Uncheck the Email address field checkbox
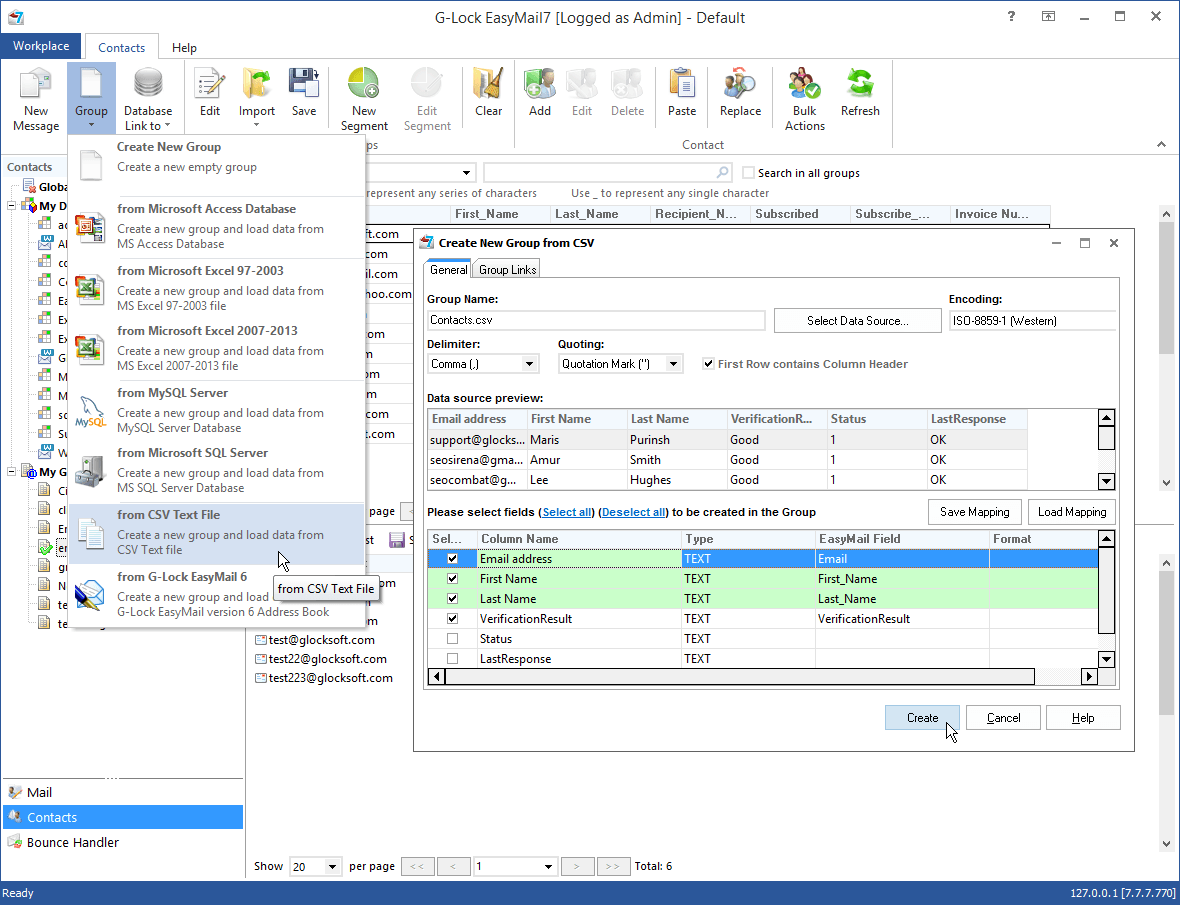 pos(452,559)
